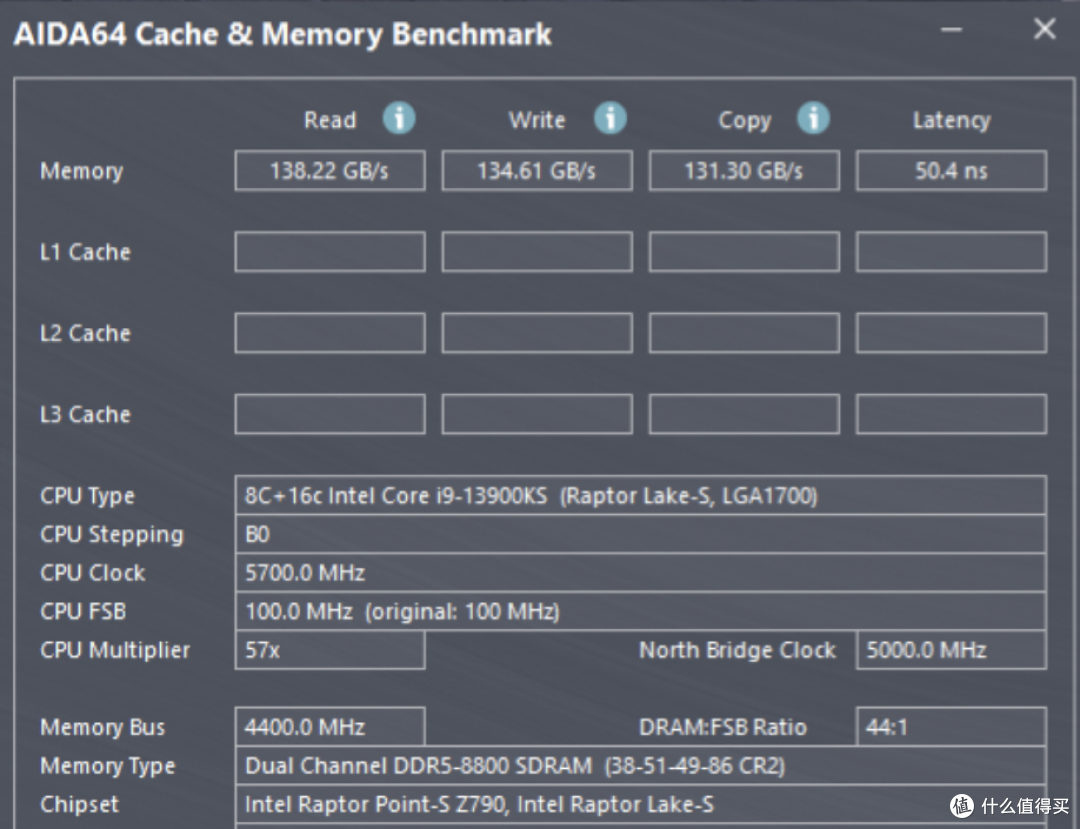Select the Memory Type field showing DDR5-8800

pyautogui.click(x=640, y=766)
